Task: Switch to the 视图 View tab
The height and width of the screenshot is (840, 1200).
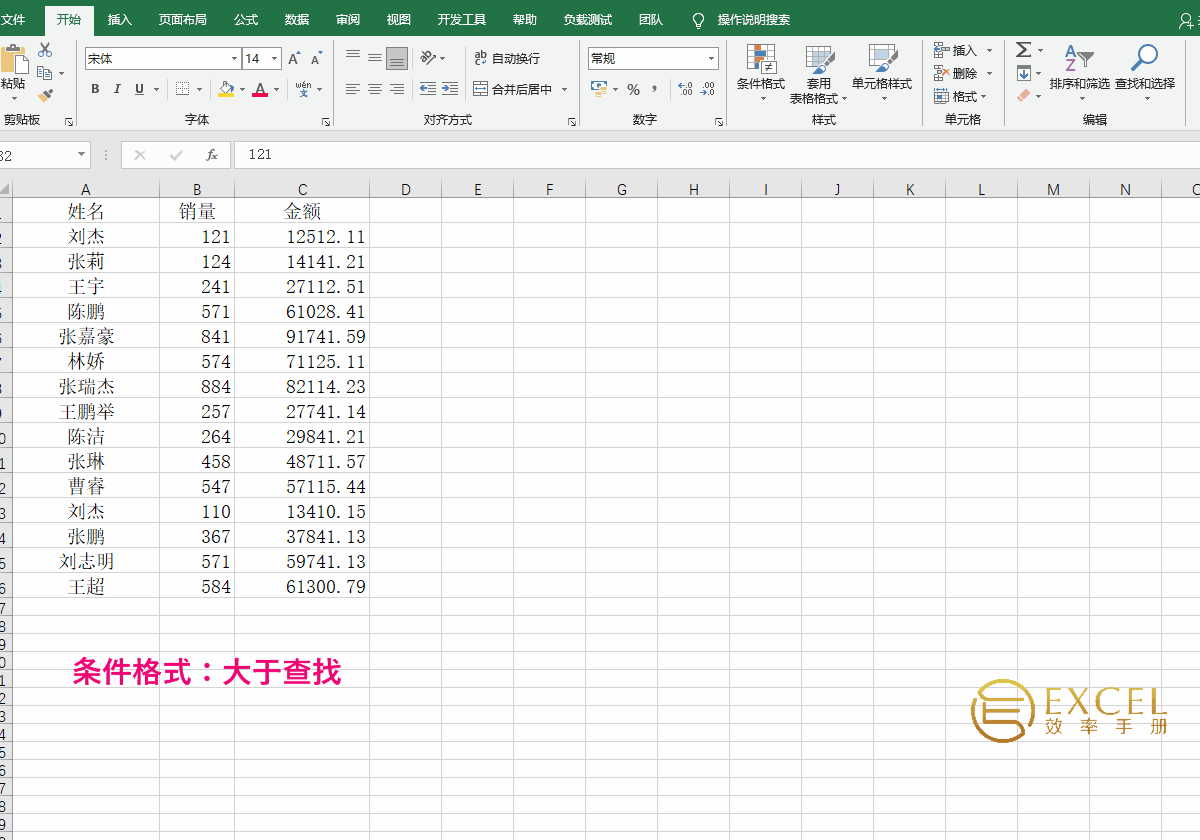Action: [x=399, y=20]
